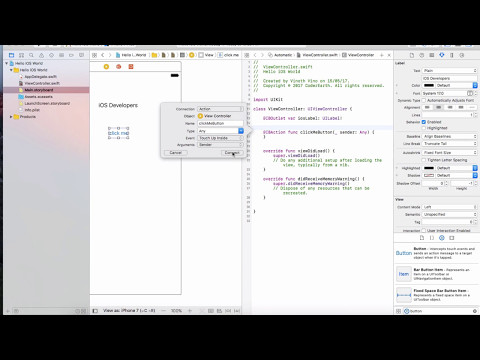
Task: Open the Type combo box arrow in popover
Action: pos(241,131)
